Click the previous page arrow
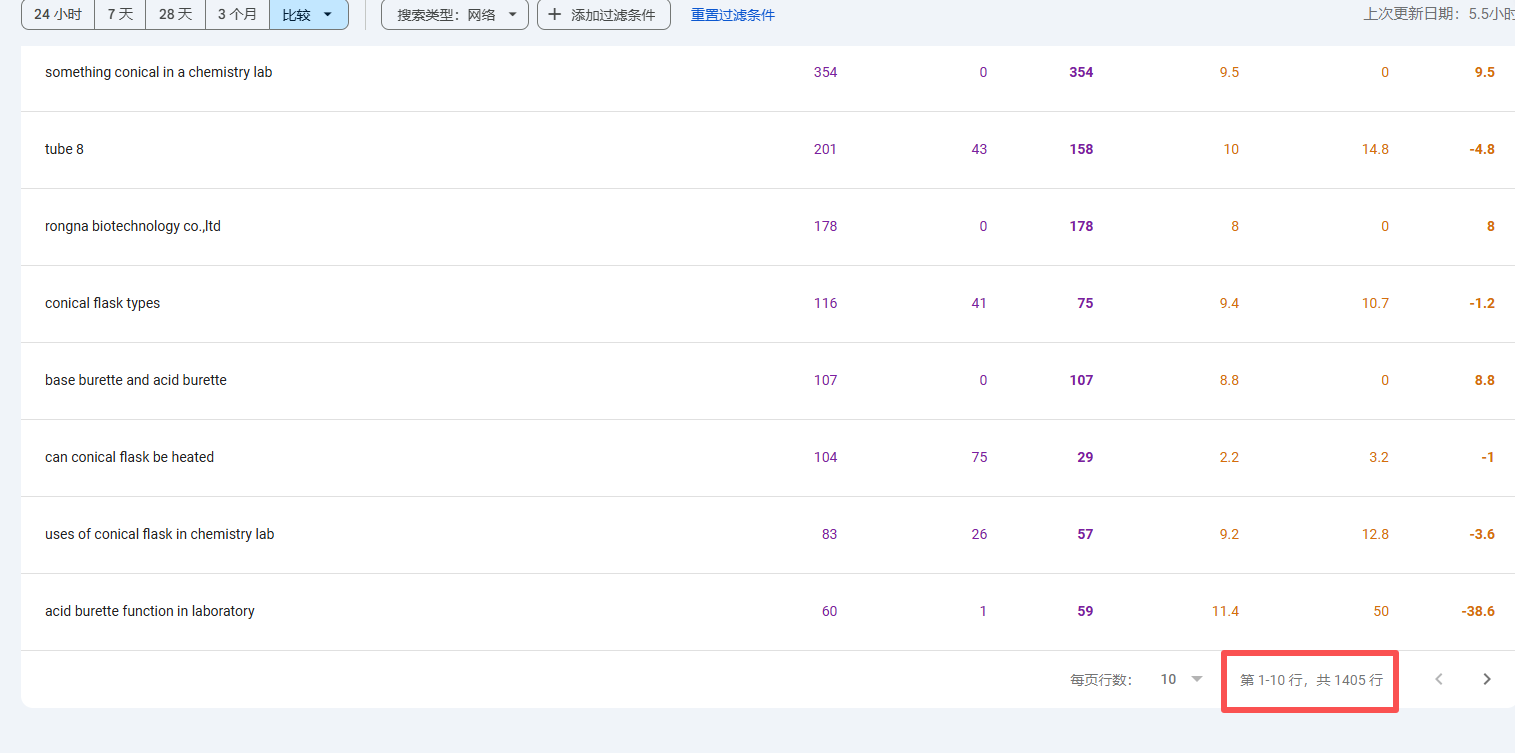The height and width of the screenshot is (753, 1515). tap(1439, 679)
